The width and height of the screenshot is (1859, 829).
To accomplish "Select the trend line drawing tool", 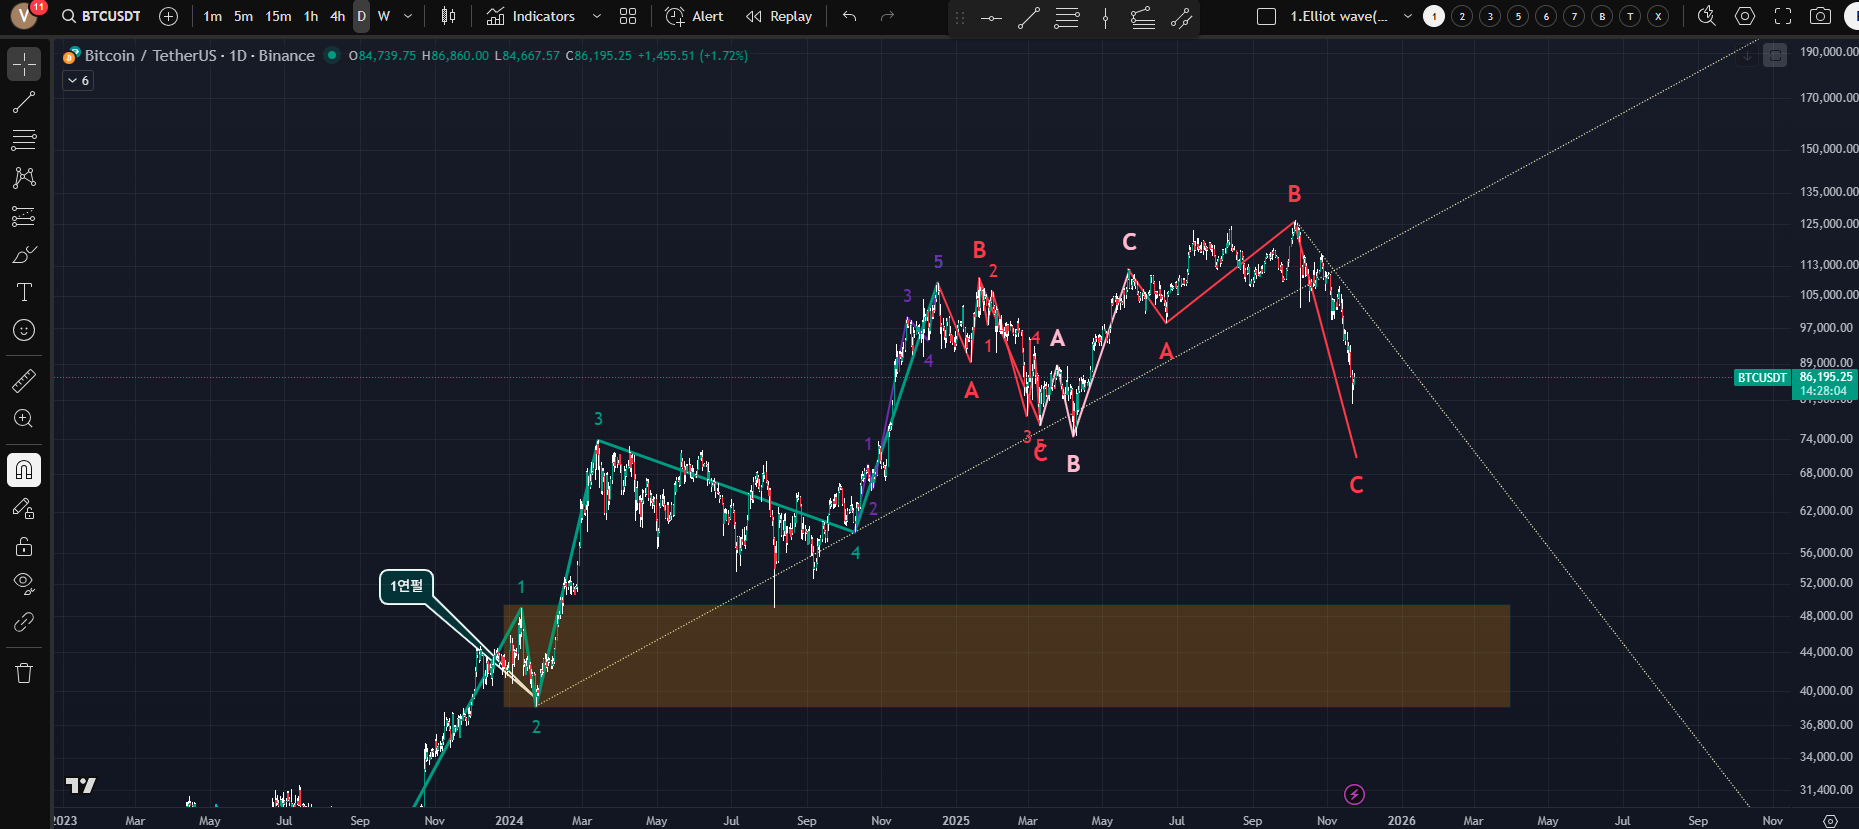I will pos(24,102).
